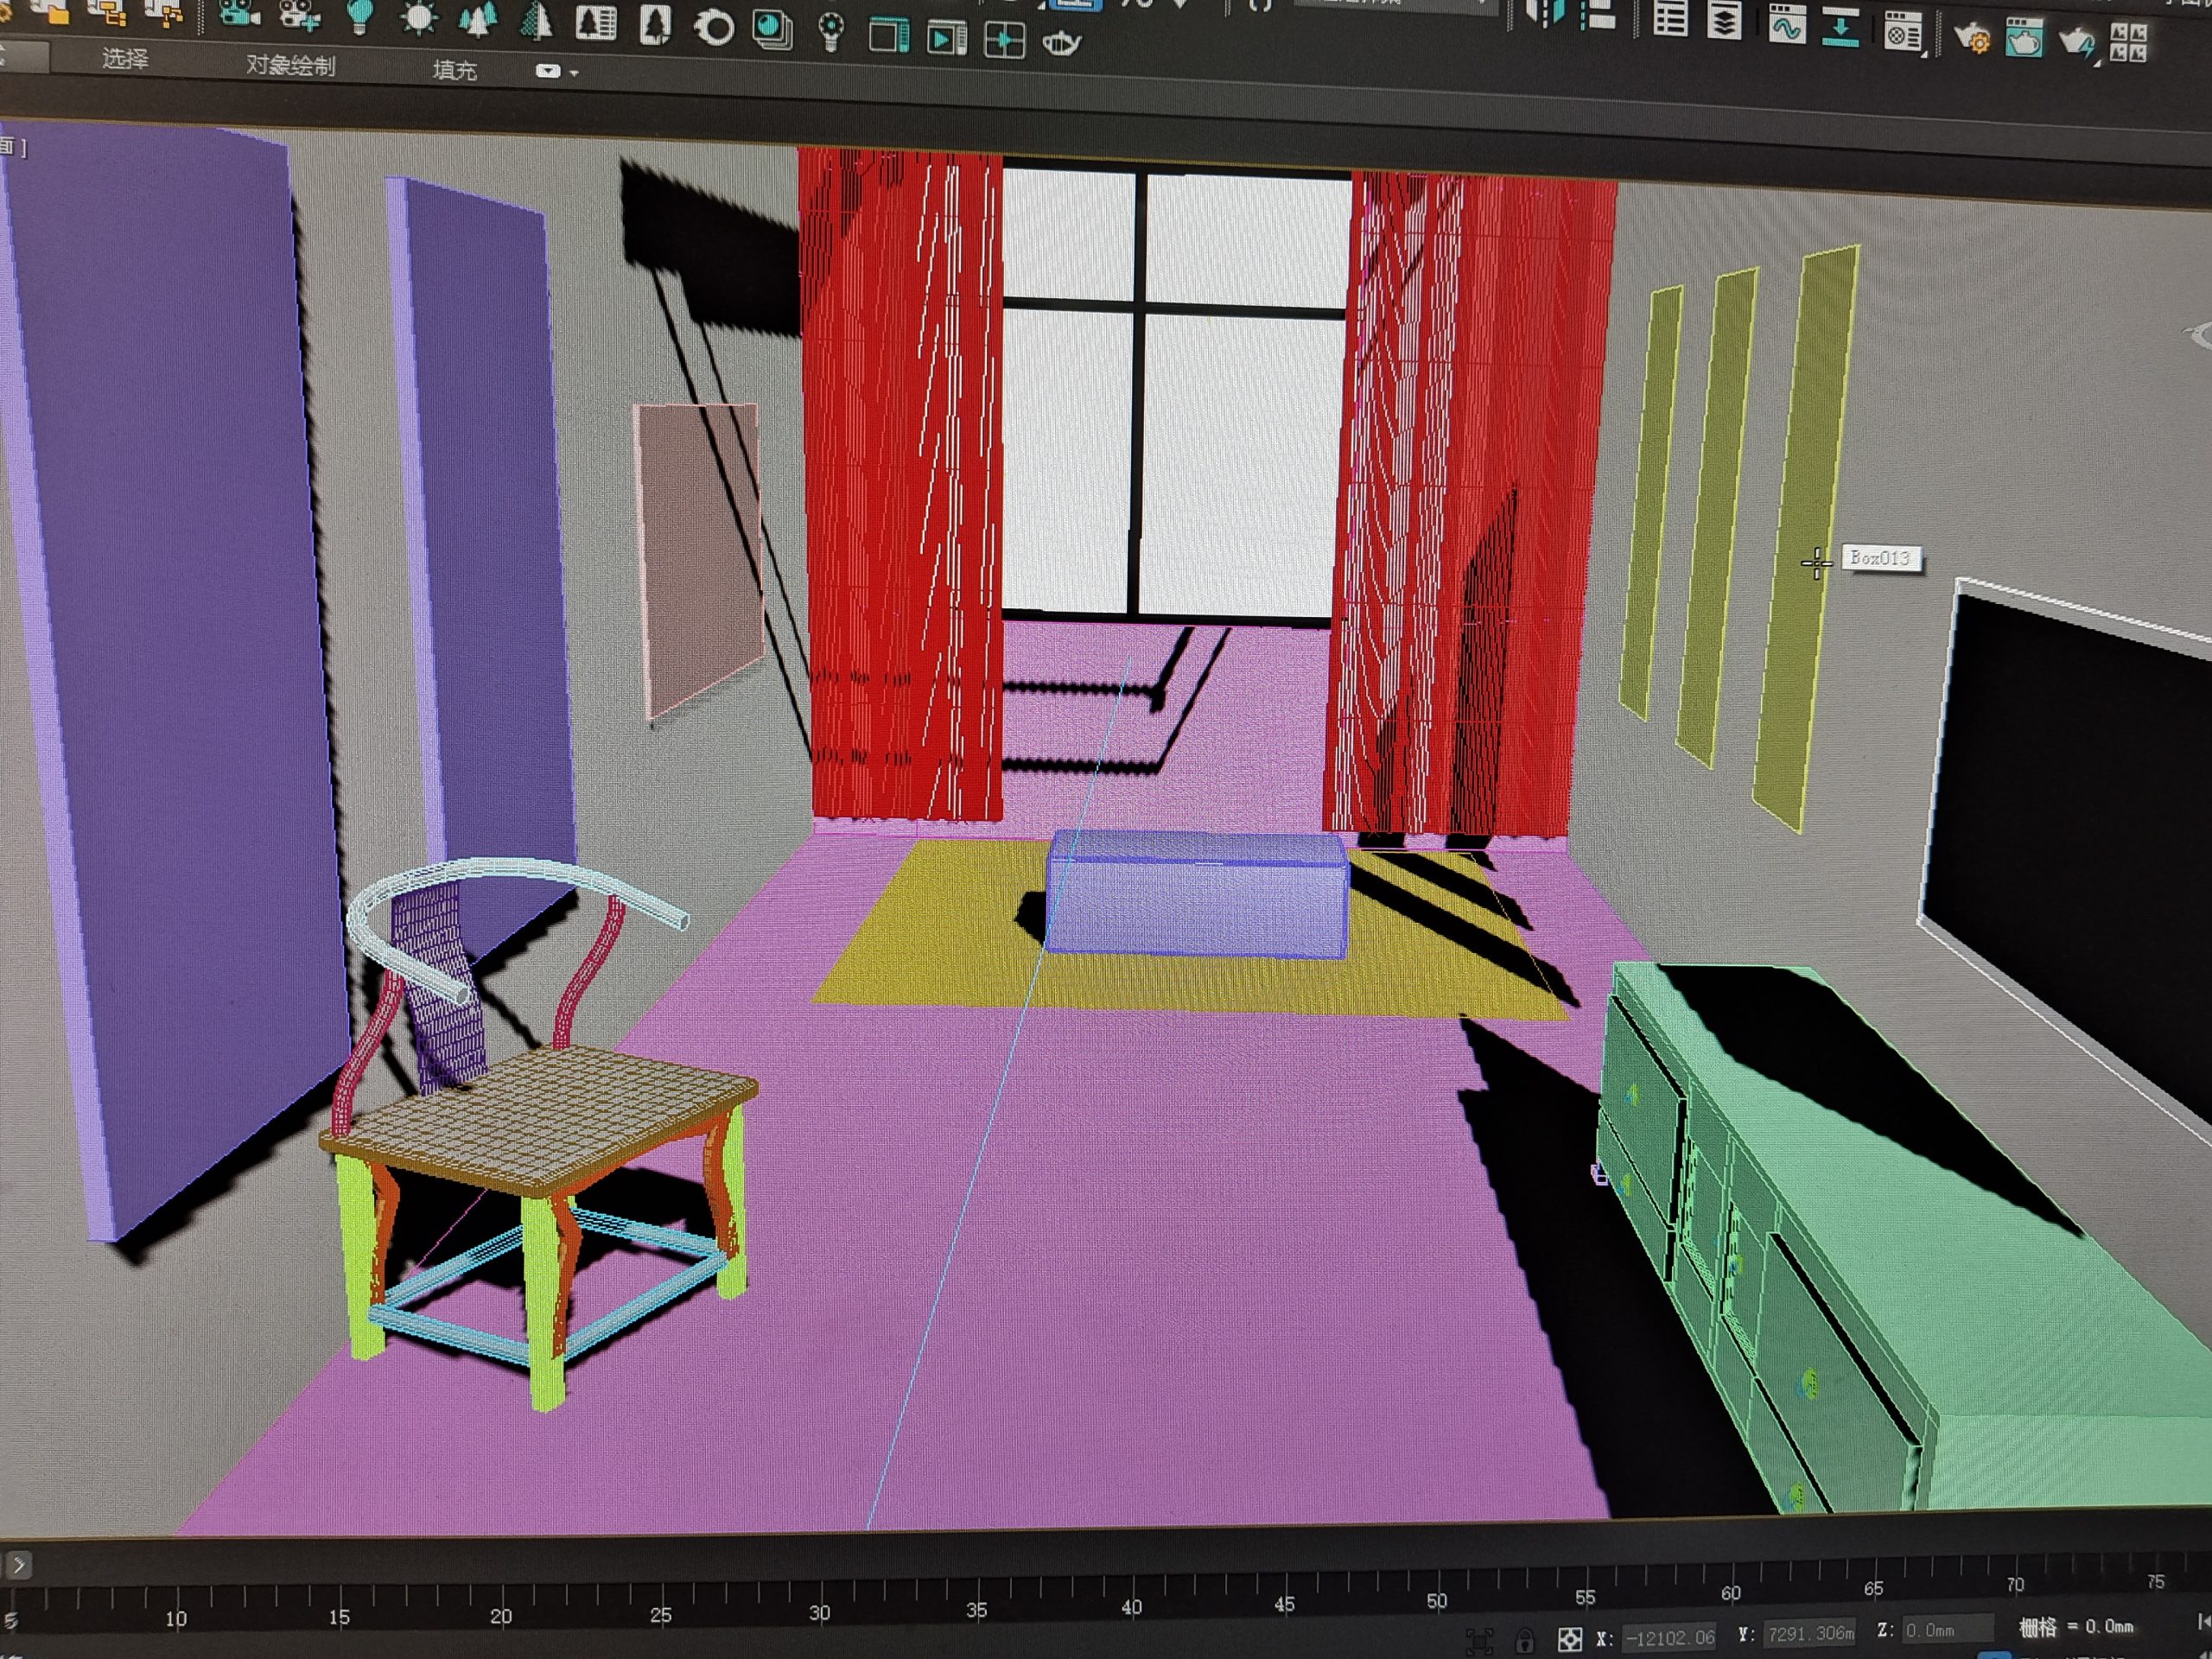The width and height of the screenshot is (2212, 1659).
Task: Toggle absolute/offset transform mode icon
Action: (x=1570, y=1640)
